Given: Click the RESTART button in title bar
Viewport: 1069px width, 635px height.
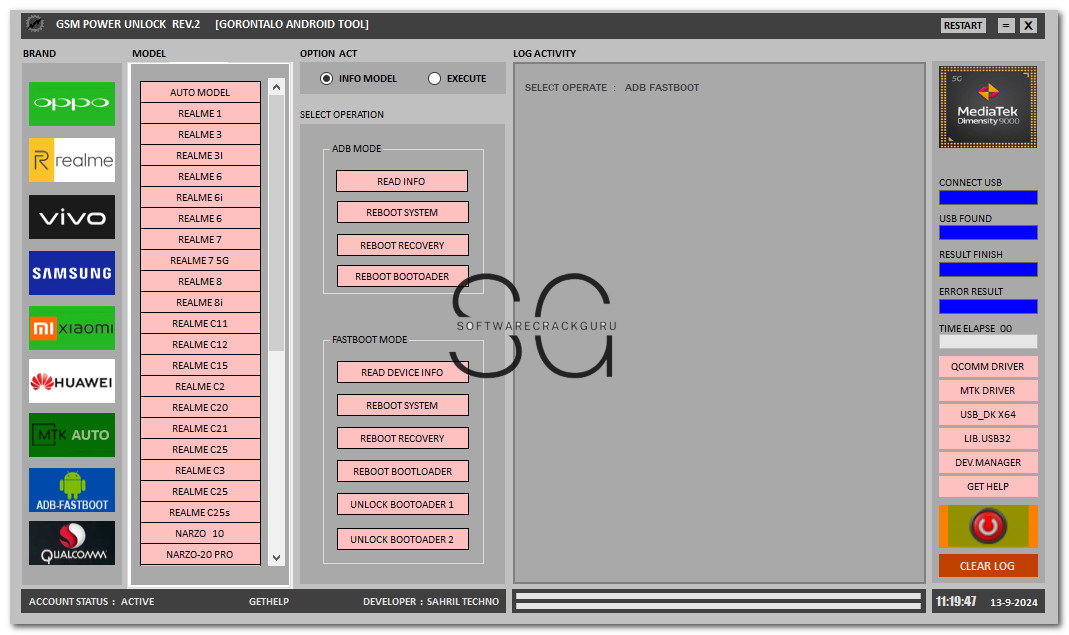Looking at the screenshot, I should tap(963, 25).
